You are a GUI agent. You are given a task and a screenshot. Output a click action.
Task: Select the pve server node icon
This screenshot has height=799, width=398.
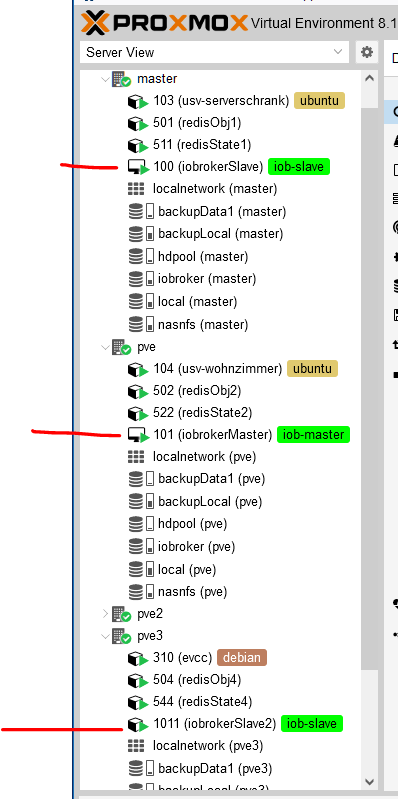point(121,347)
